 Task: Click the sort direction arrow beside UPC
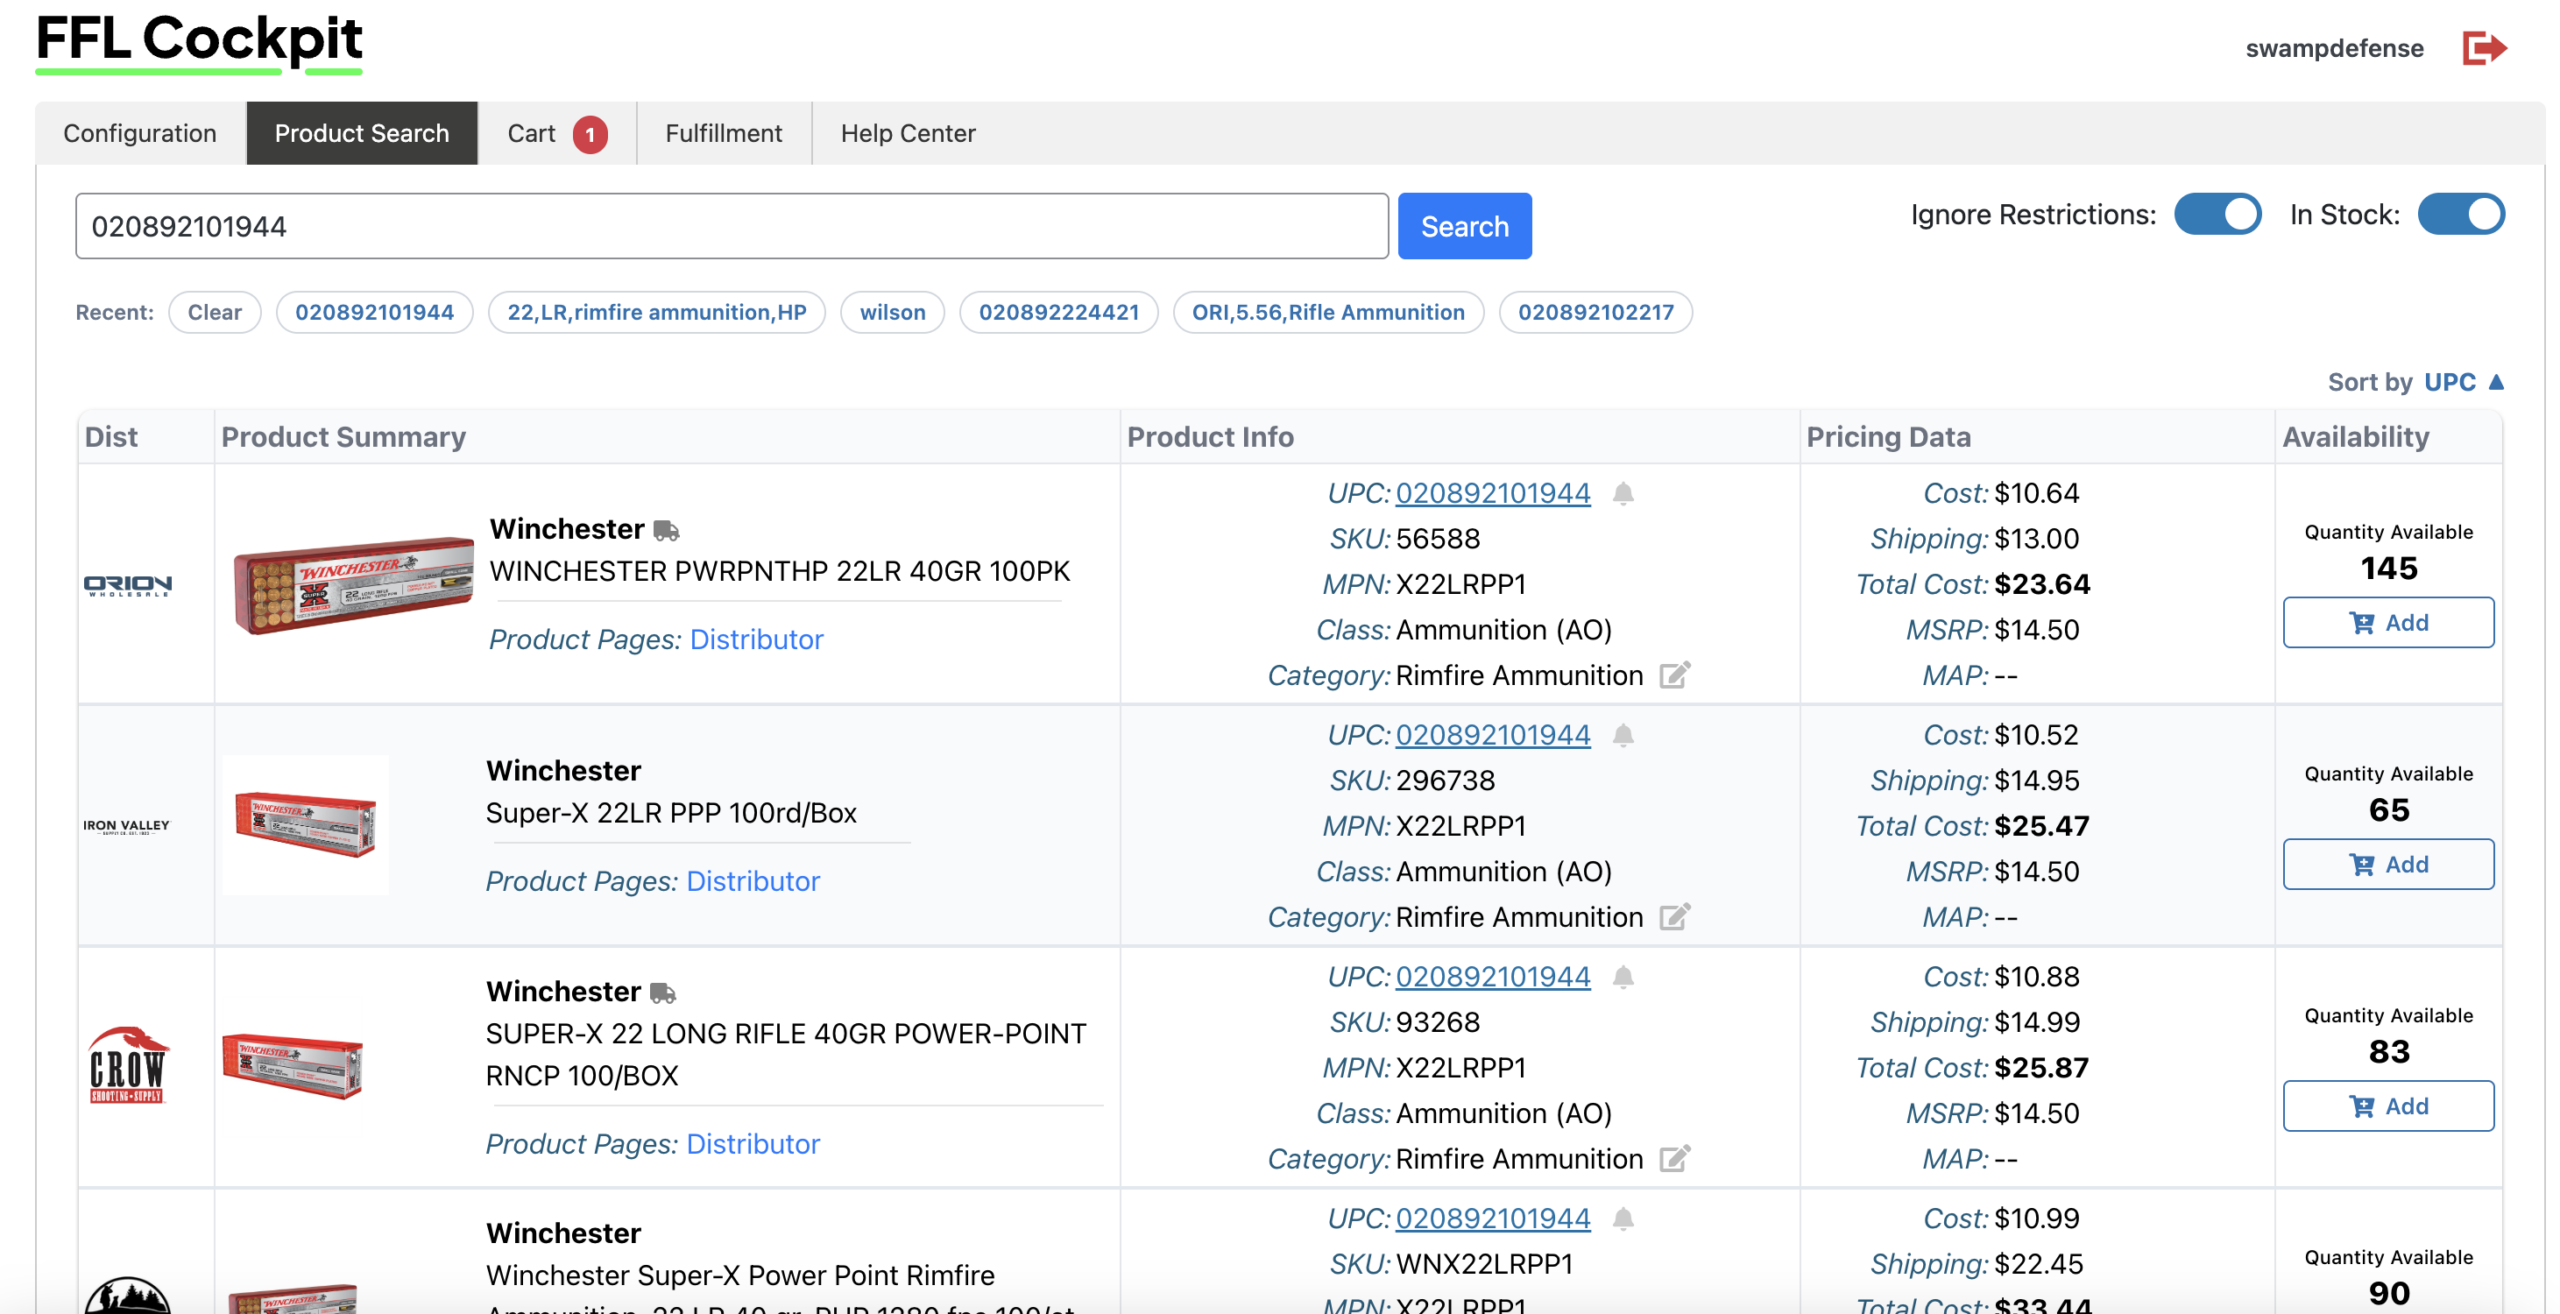click(2496, 382)
